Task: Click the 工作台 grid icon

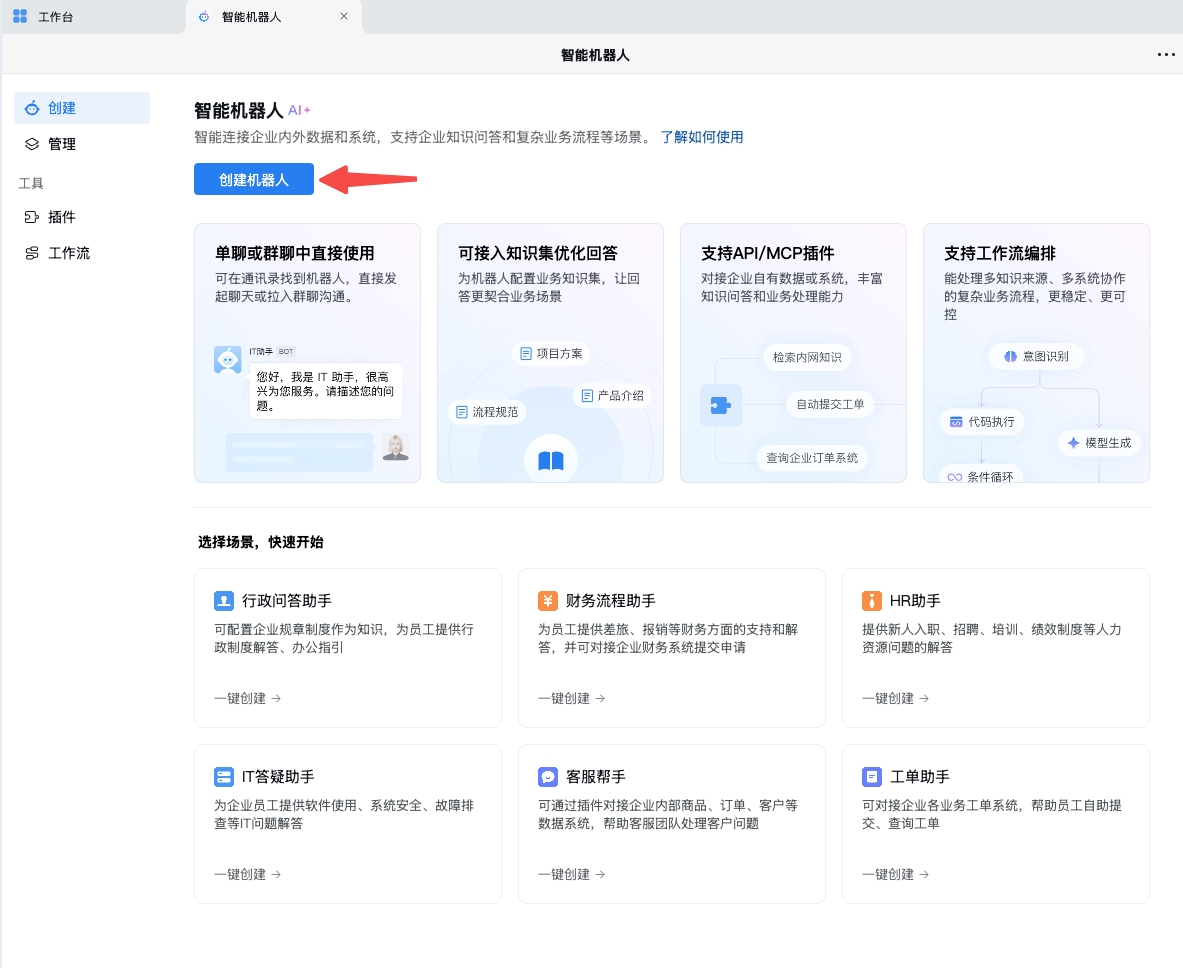Action: tap(20, 16)
